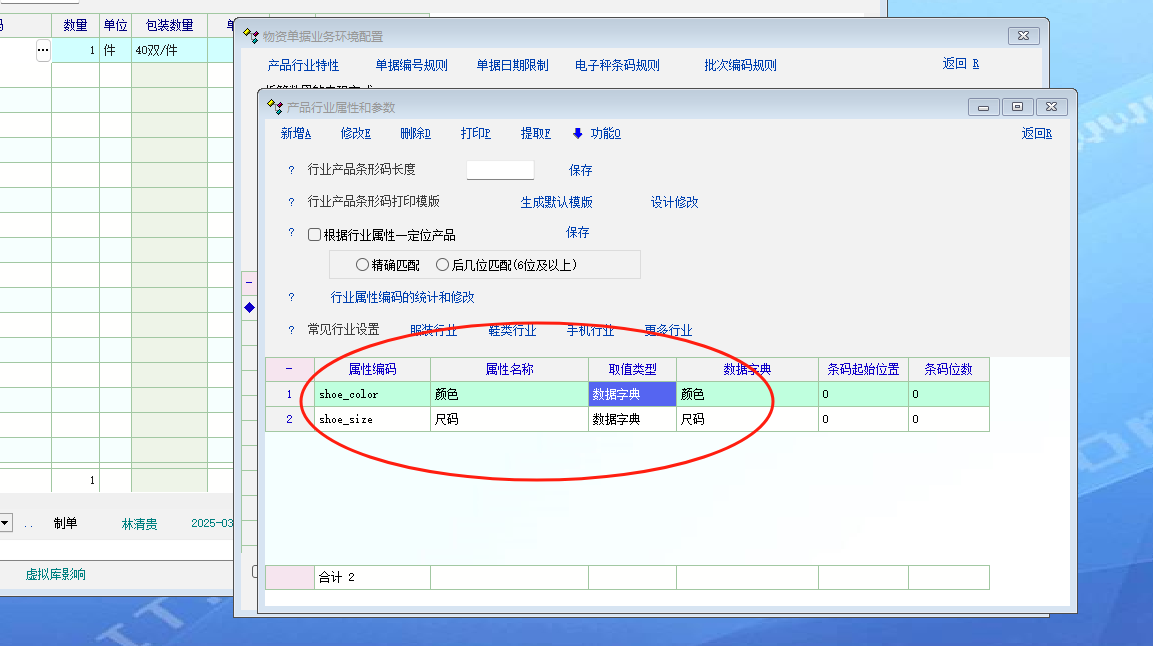
Task: Click the minus icon in the attribute table header
Action: click(289, 369)
